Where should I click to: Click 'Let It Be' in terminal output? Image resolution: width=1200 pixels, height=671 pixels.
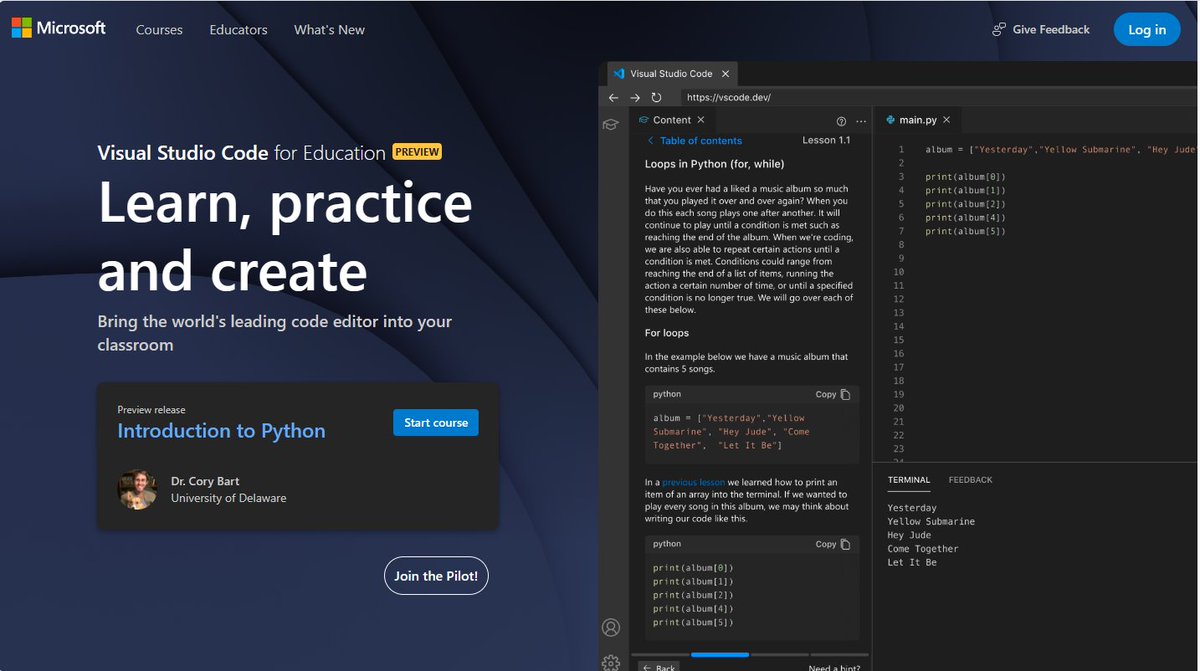[912, 563]
